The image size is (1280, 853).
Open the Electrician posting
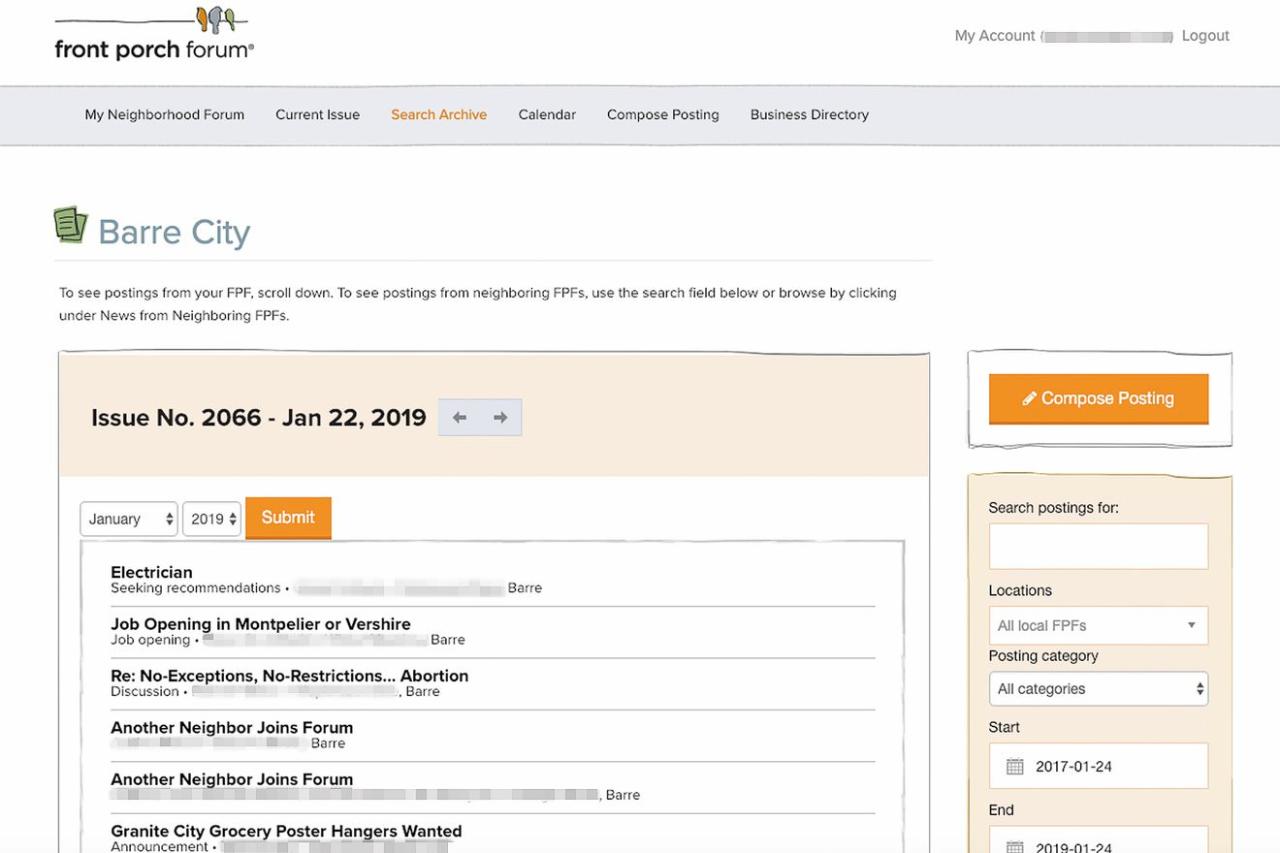click(151, 572)
